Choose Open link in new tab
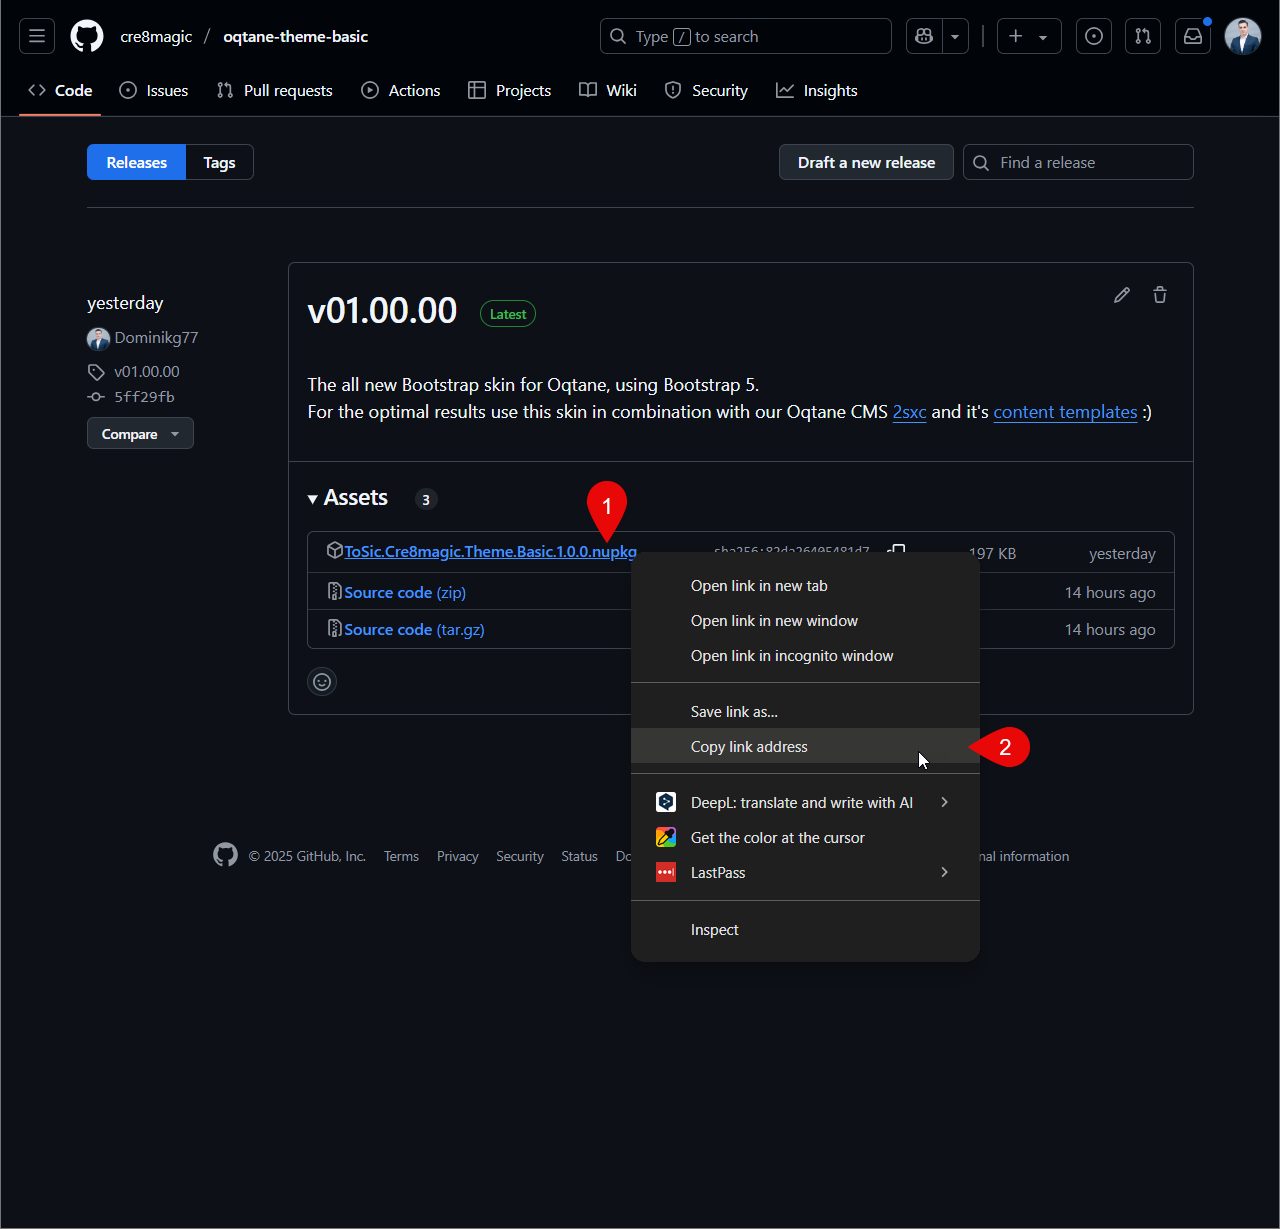The image size is (1280, 1229). click(805, 586)
